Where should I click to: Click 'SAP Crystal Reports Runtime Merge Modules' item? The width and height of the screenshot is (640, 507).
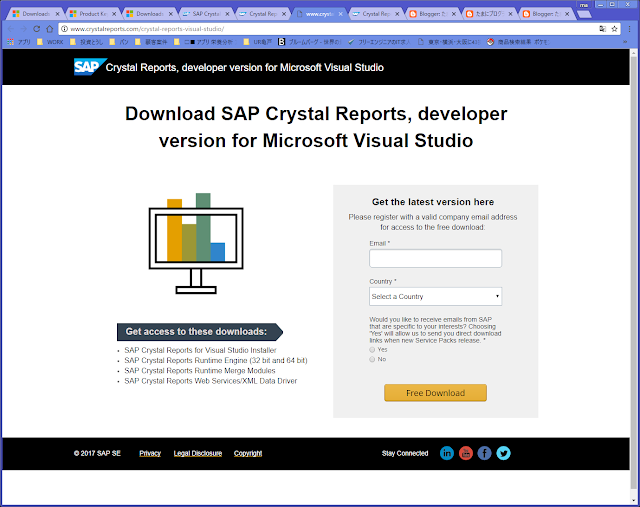(x=200, y=371)
